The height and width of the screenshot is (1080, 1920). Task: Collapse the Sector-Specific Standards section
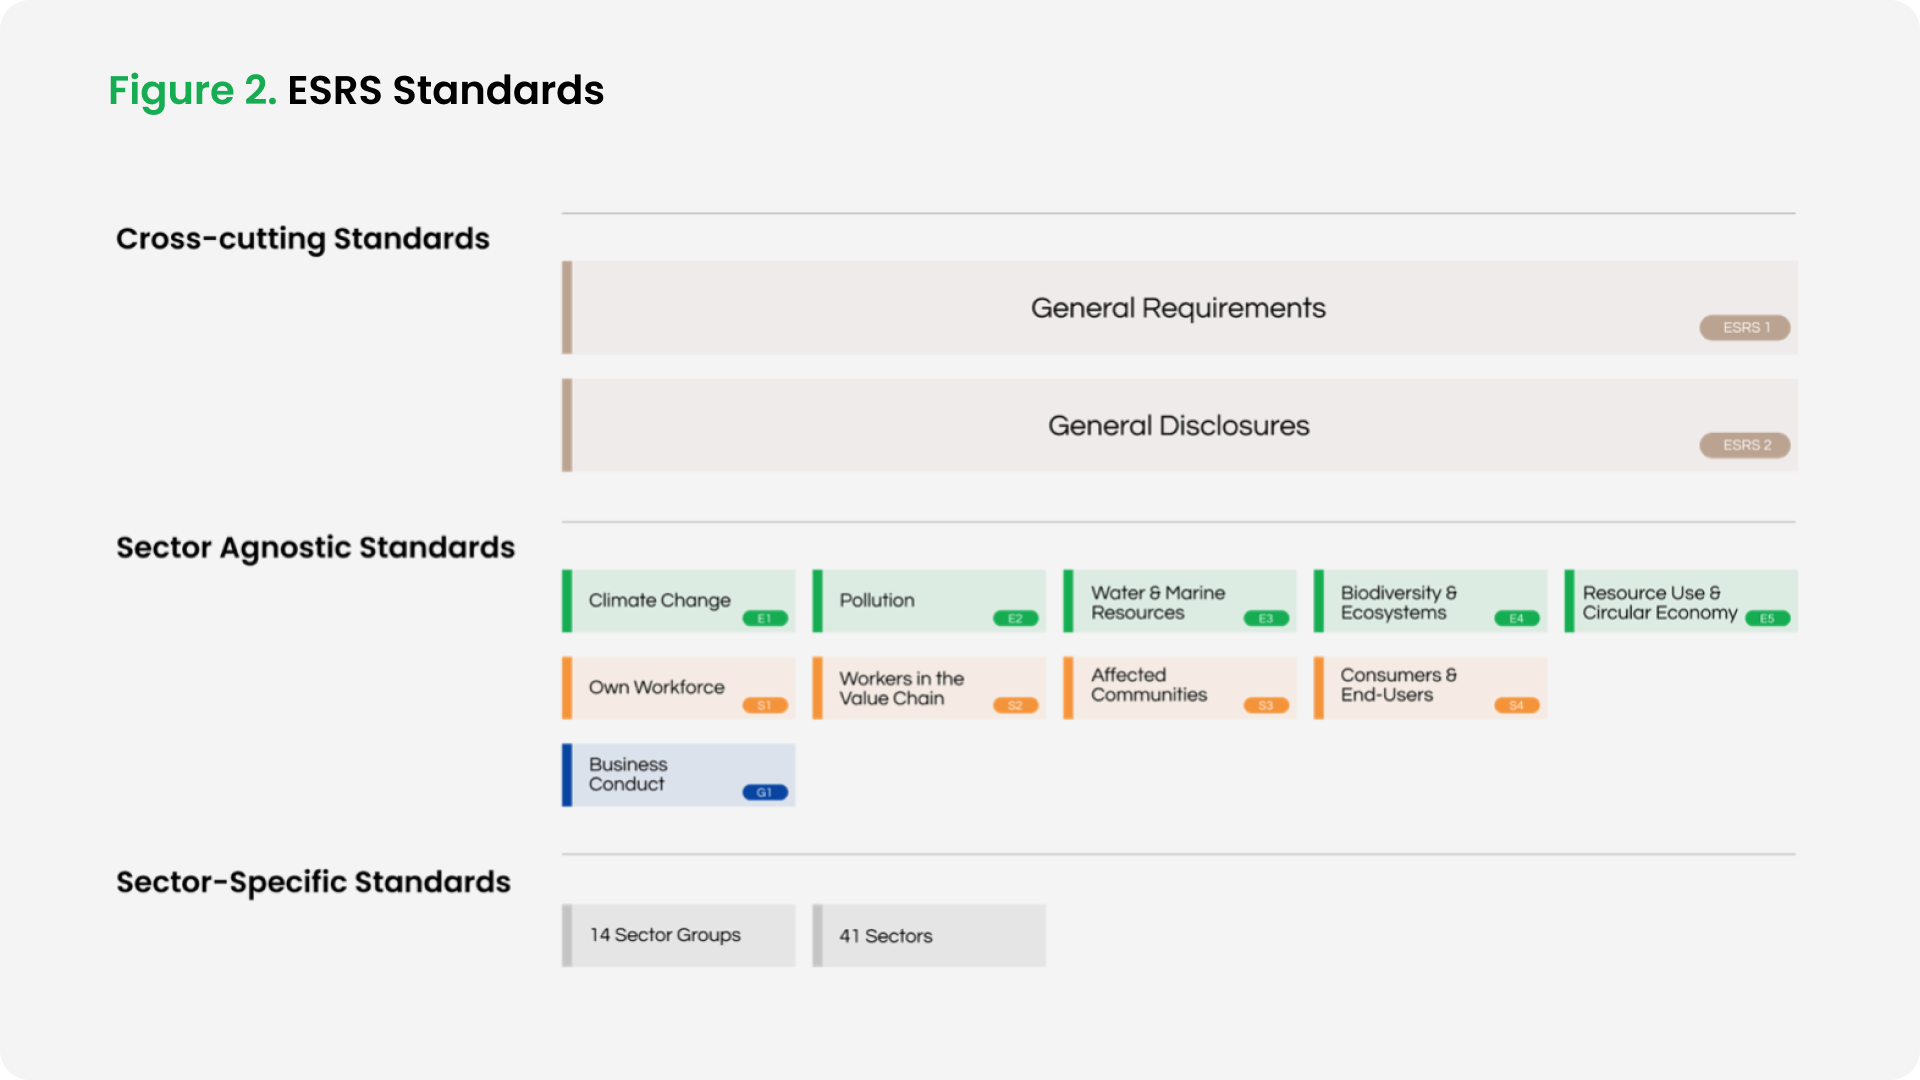coord(314,882)
